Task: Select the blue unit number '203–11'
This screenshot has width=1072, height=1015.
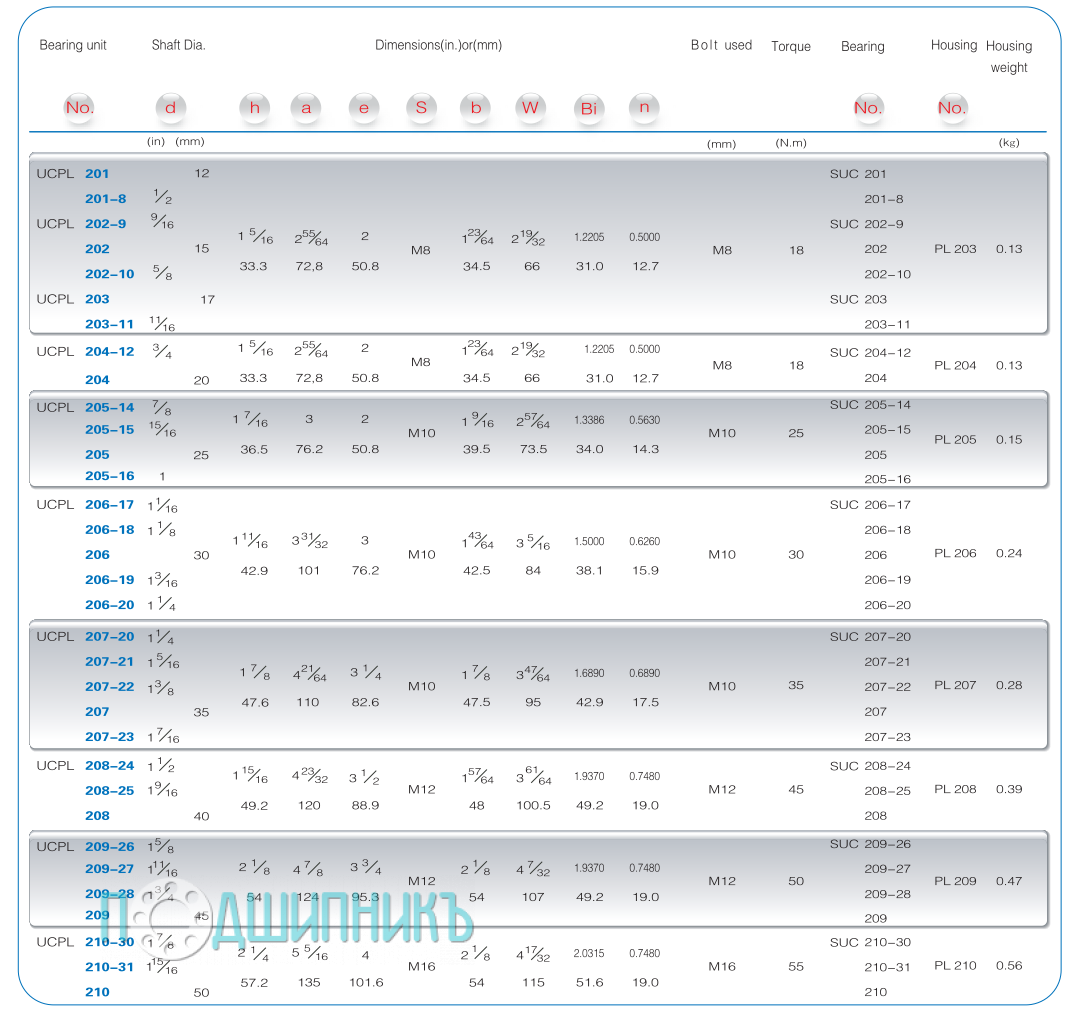Action: [109, 324]
